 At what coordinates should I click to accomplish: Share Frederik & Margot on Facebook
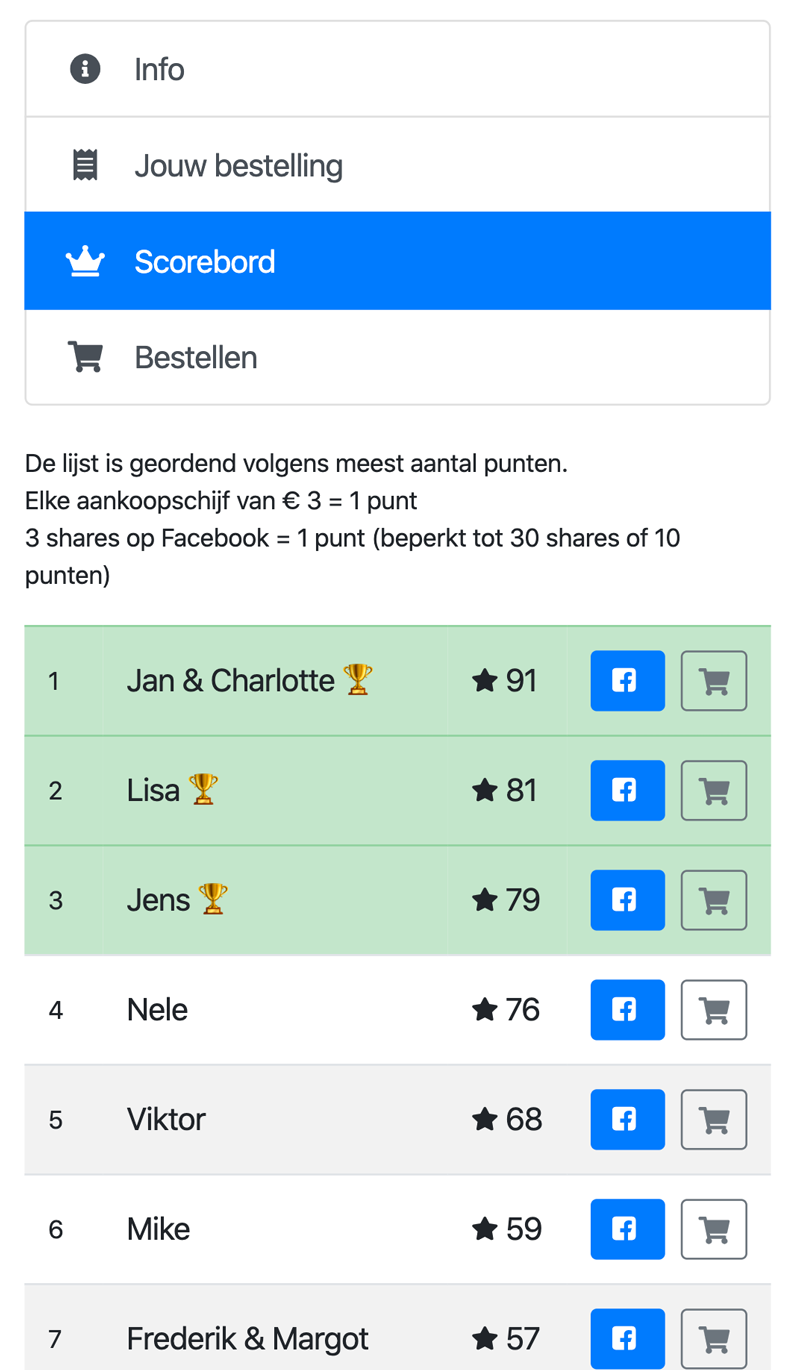pos(627,1338)
